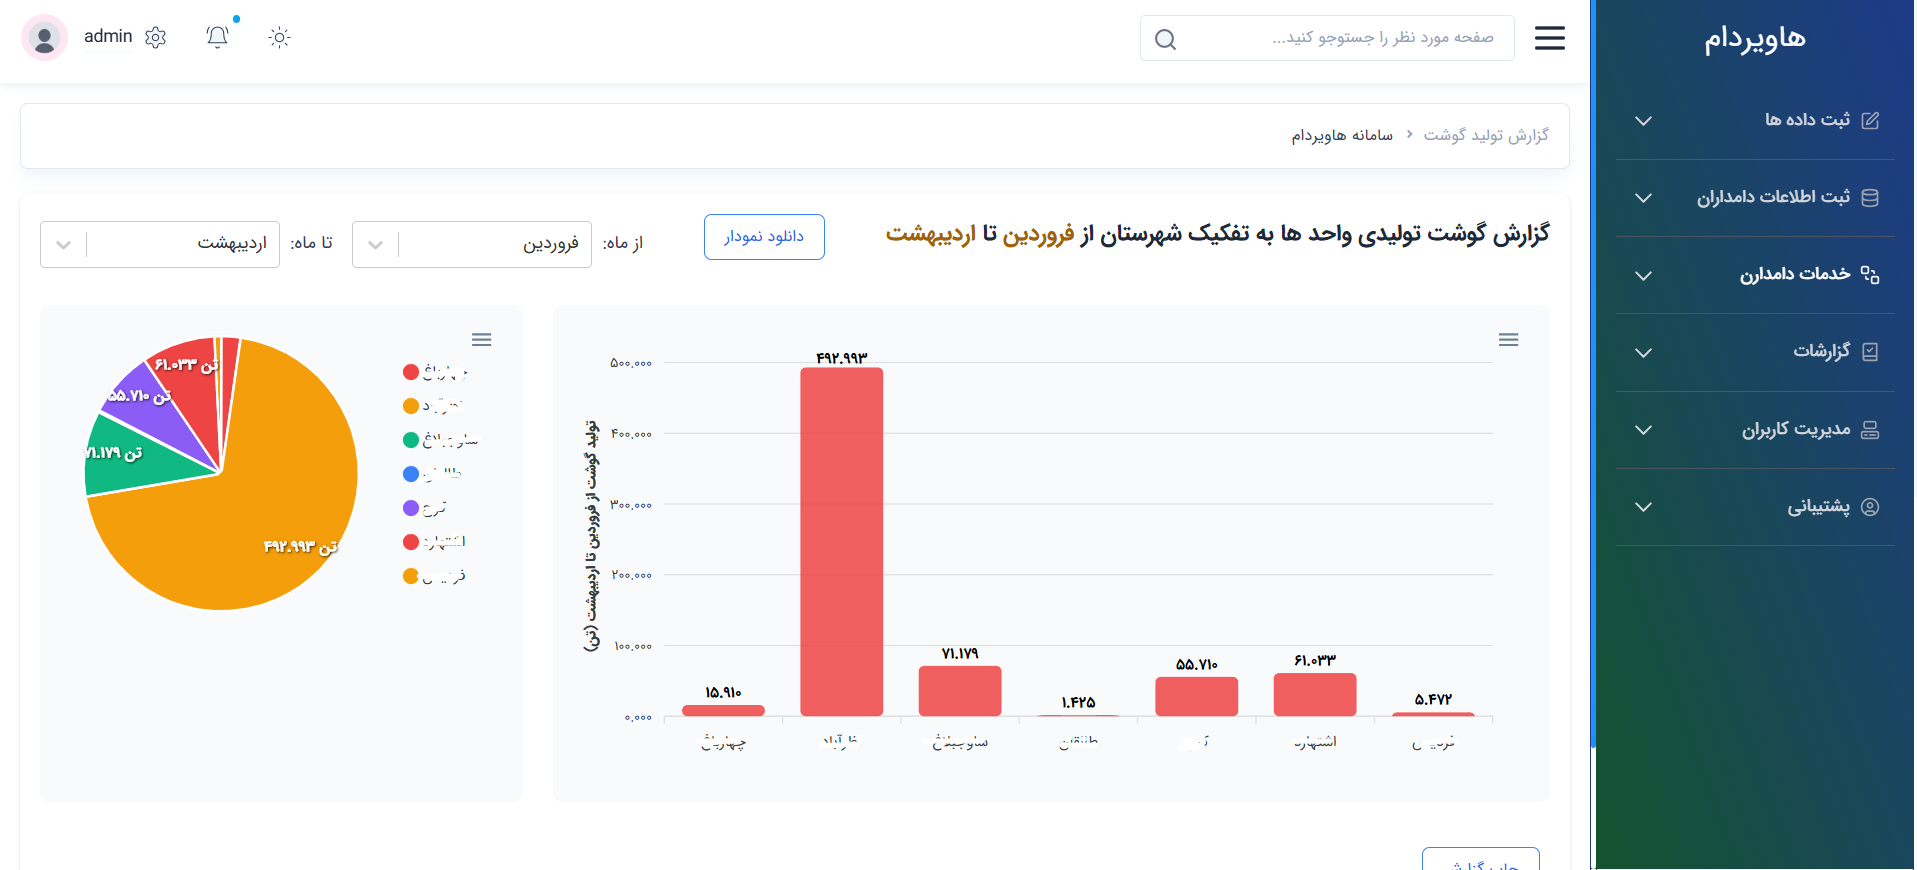Click the database icon for ثبت اطلاعات دامداران
This screenshot has height=870, width=1917.
tap(1870, 197)
